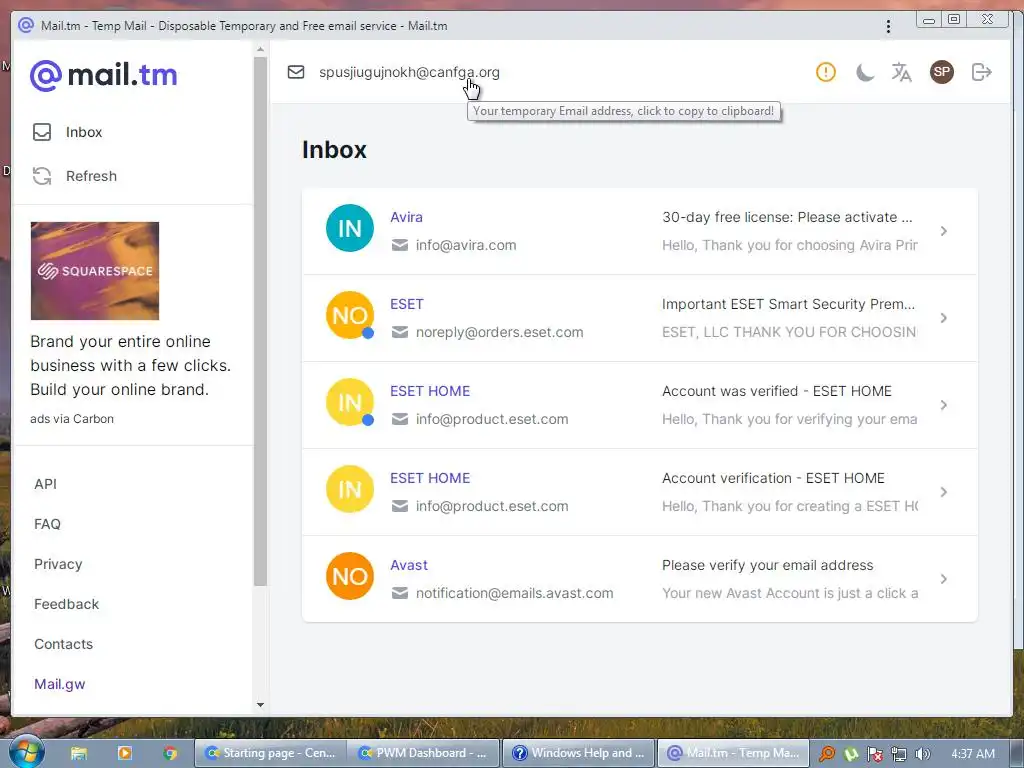Open the browser three-dot menu
Screen dimensions: 1024x768
(x=888, y=26)
